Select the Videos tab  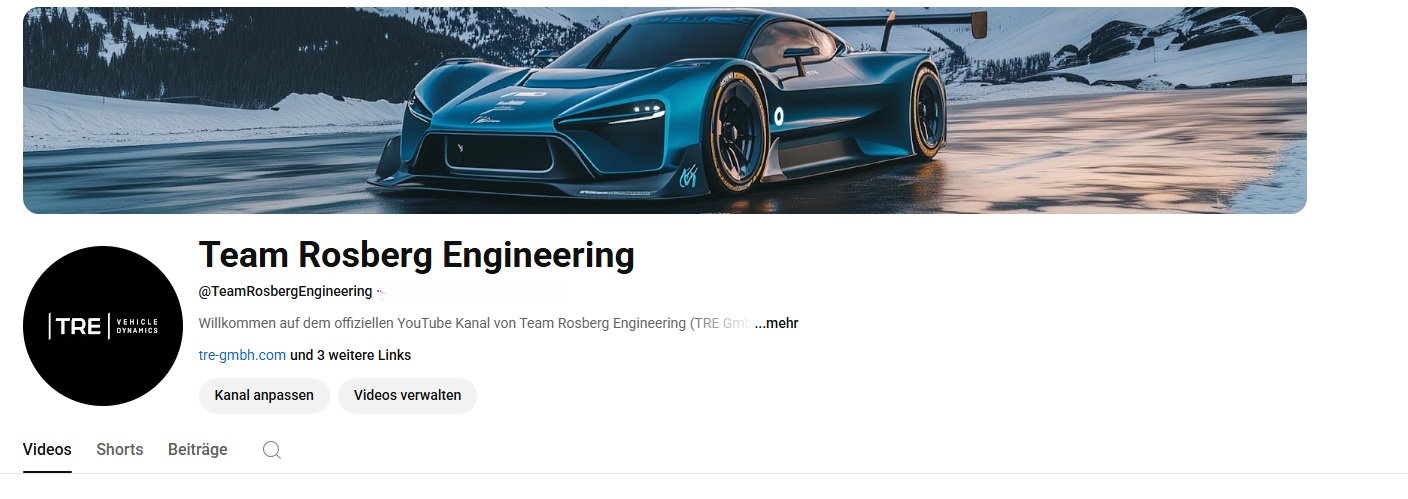tap(47, 450)
